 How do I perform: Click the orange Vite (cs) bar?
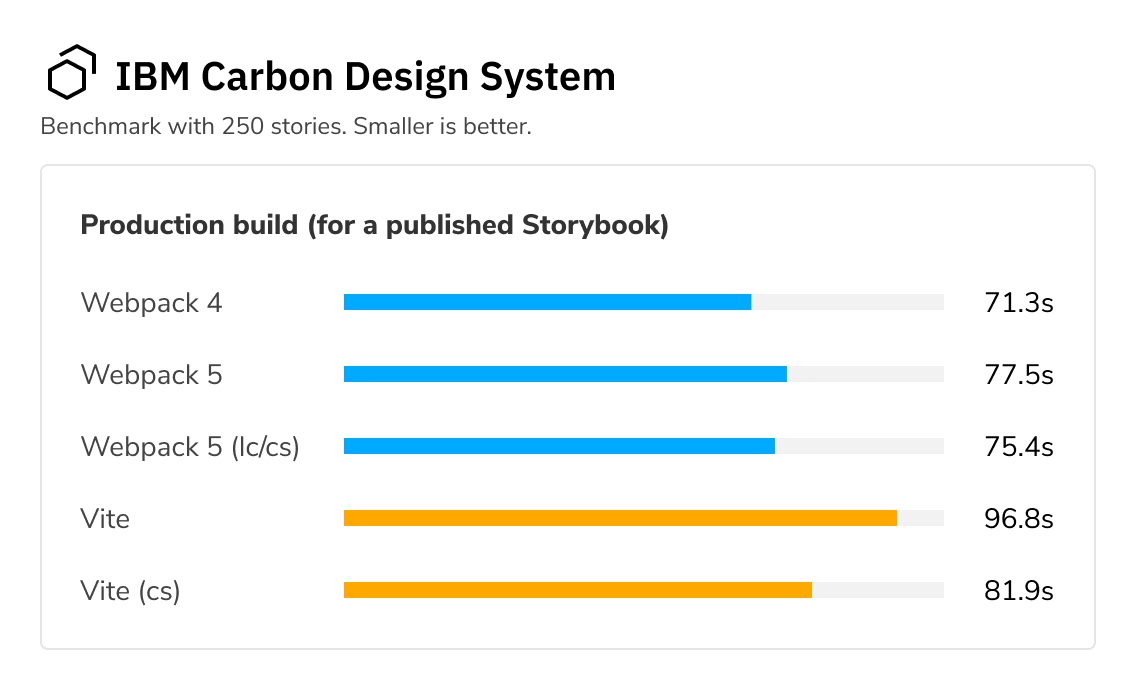click(578, 590)
